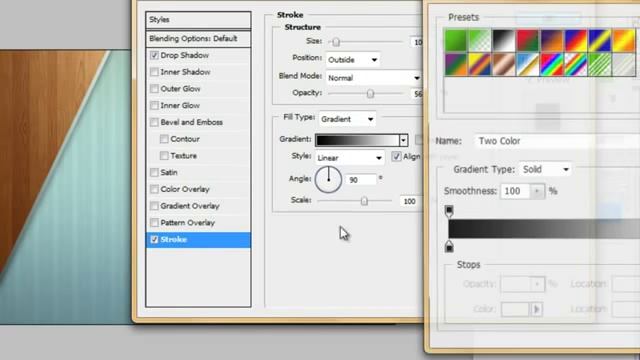Check the Contour checkbox

pyautogui.click(x=164, y=139)
